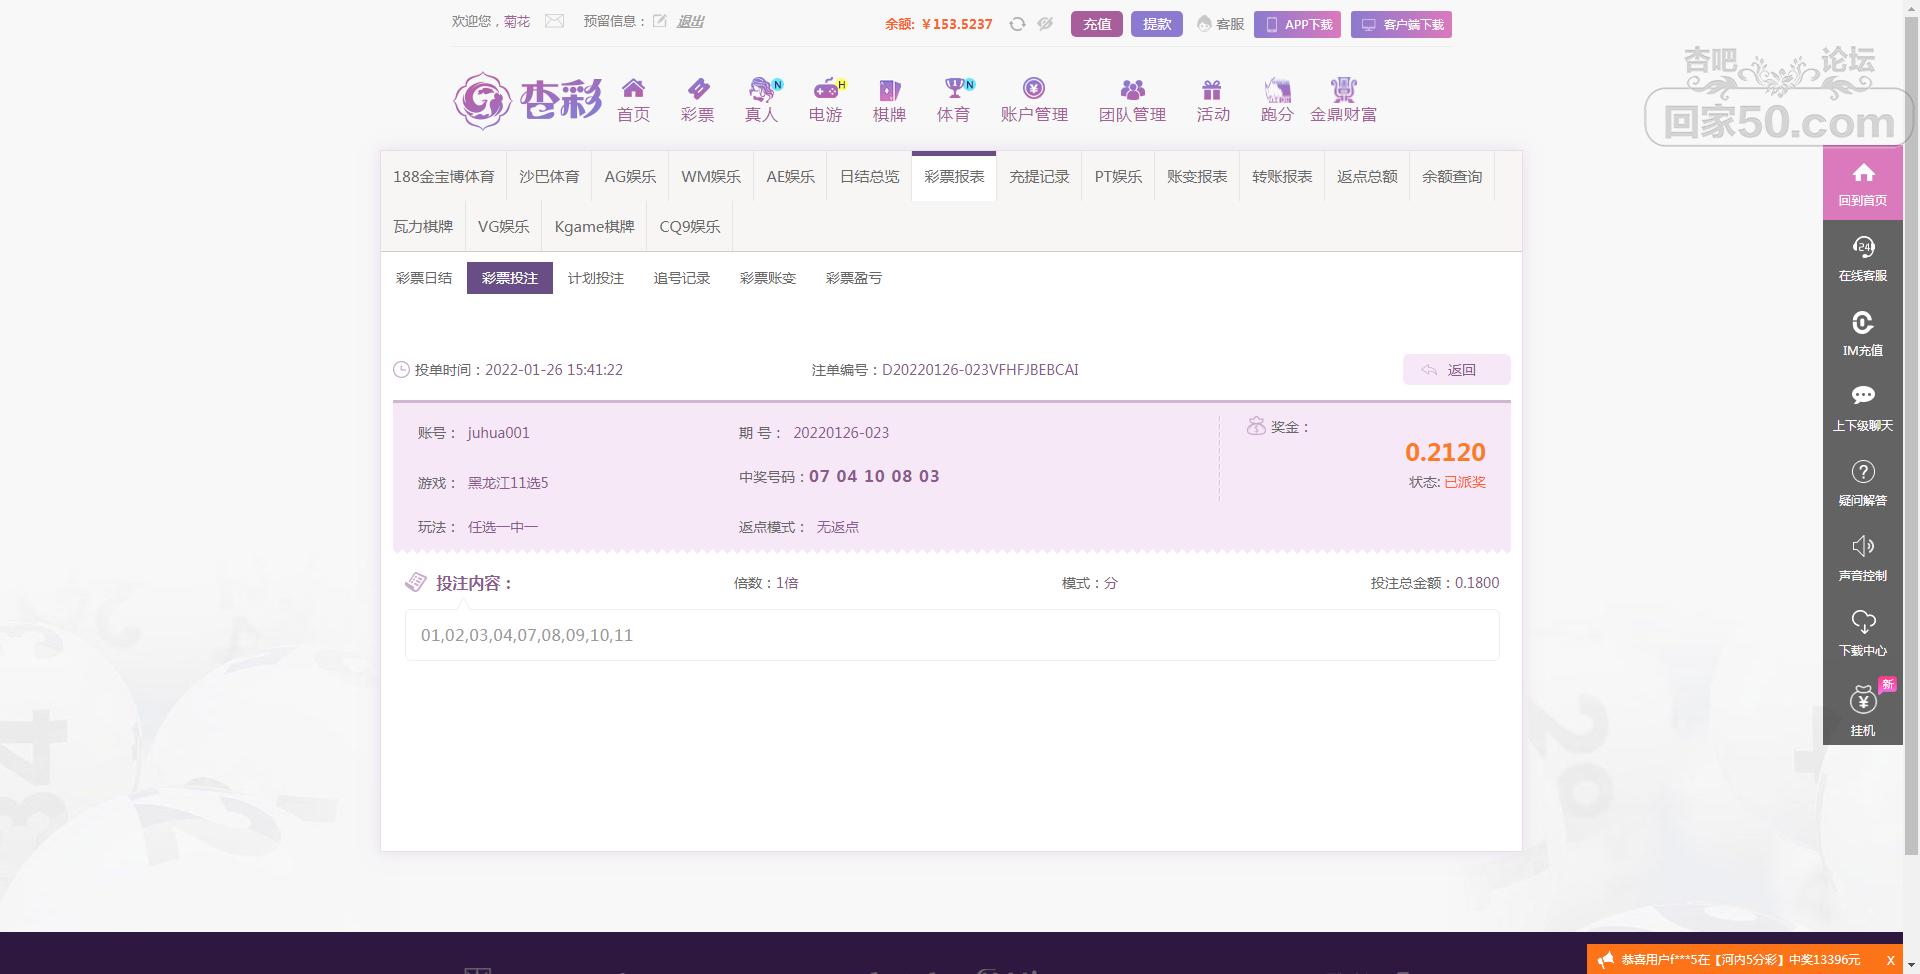Hide the balance with the eye icon
The width and height of the screenshot is (1920, 974).
tap(1045, 24)
